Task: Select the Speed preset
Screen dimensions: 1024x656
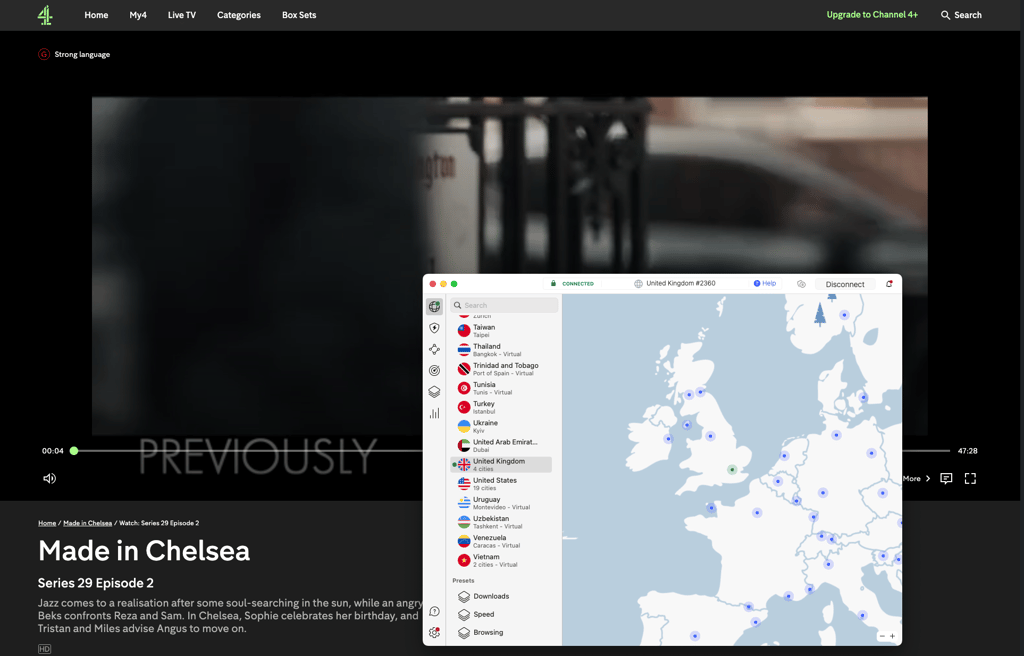Action: pos(483,614)
